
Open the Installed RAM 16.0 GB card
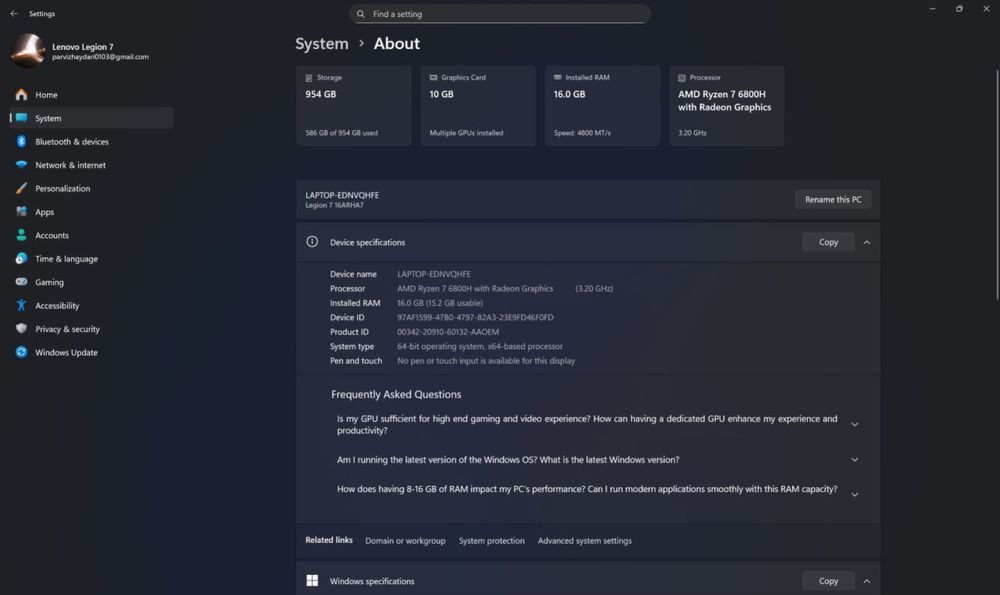click(603, 106)
